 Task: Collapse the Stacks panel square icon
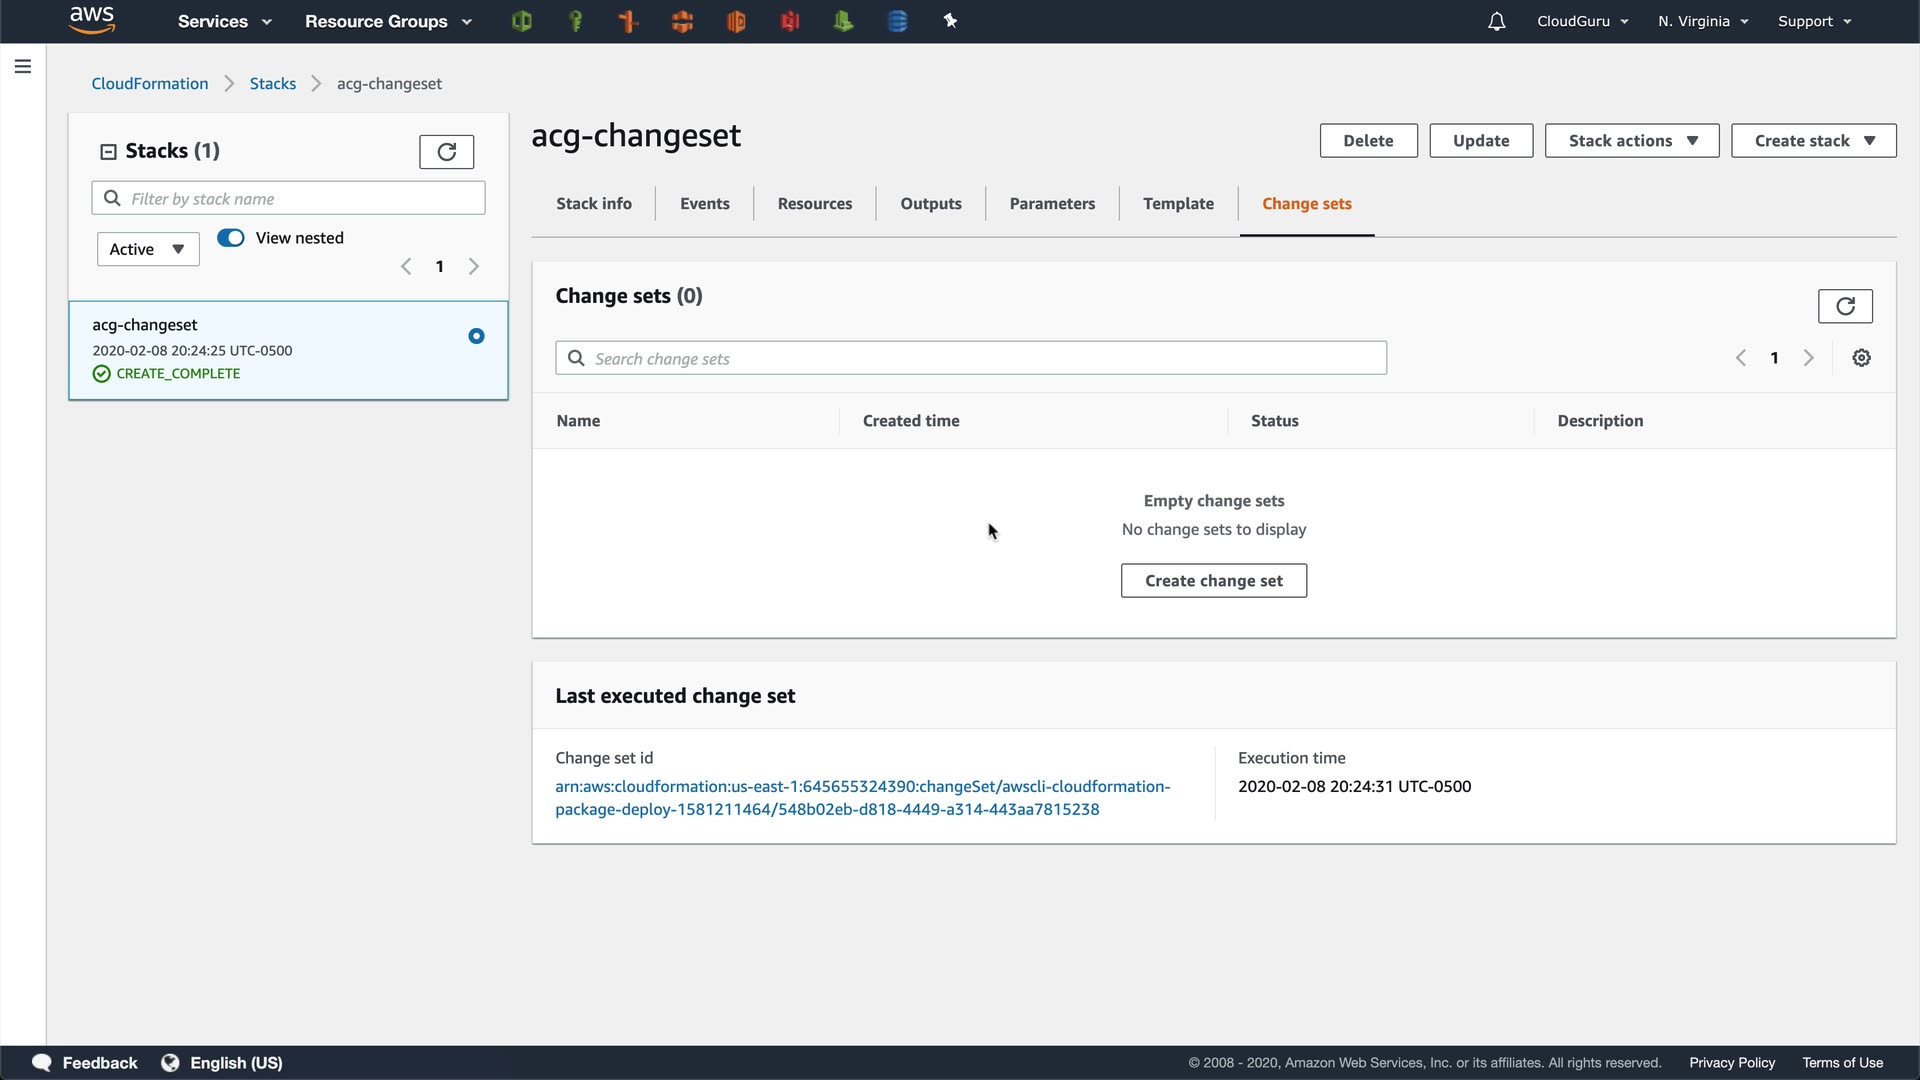click(x=108, y=152)
